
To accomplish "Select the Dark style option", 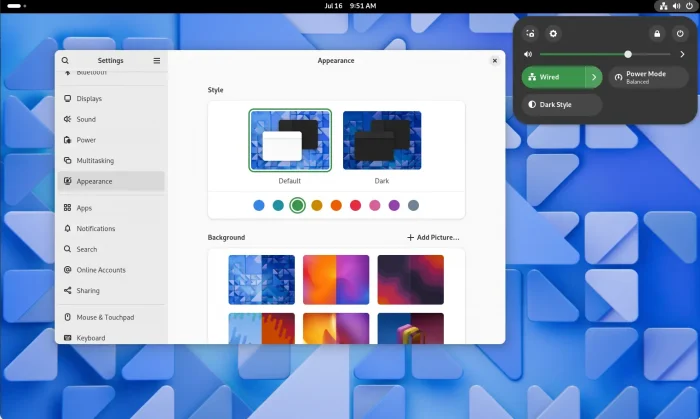I will pyautogui.click(x=382, y=140).
